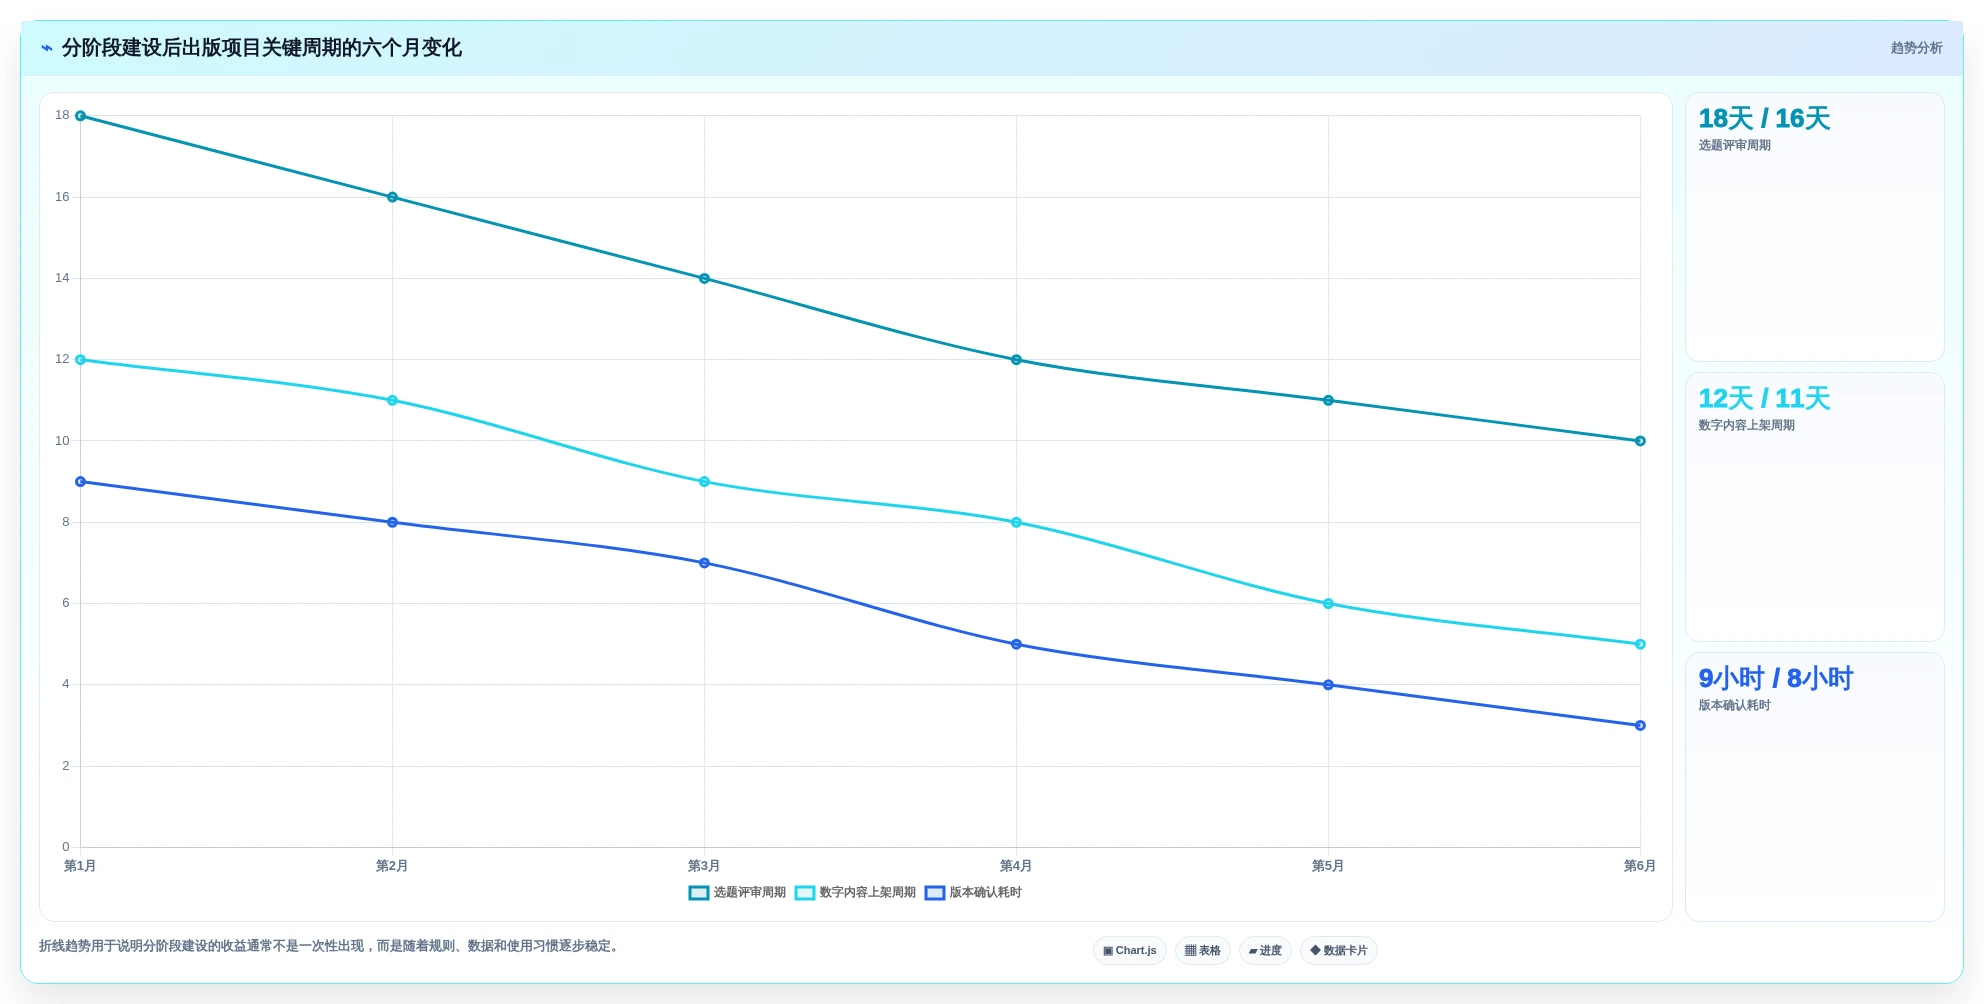Select the 版本确认耗时 point at 第2月 (8)

(392, 522)
